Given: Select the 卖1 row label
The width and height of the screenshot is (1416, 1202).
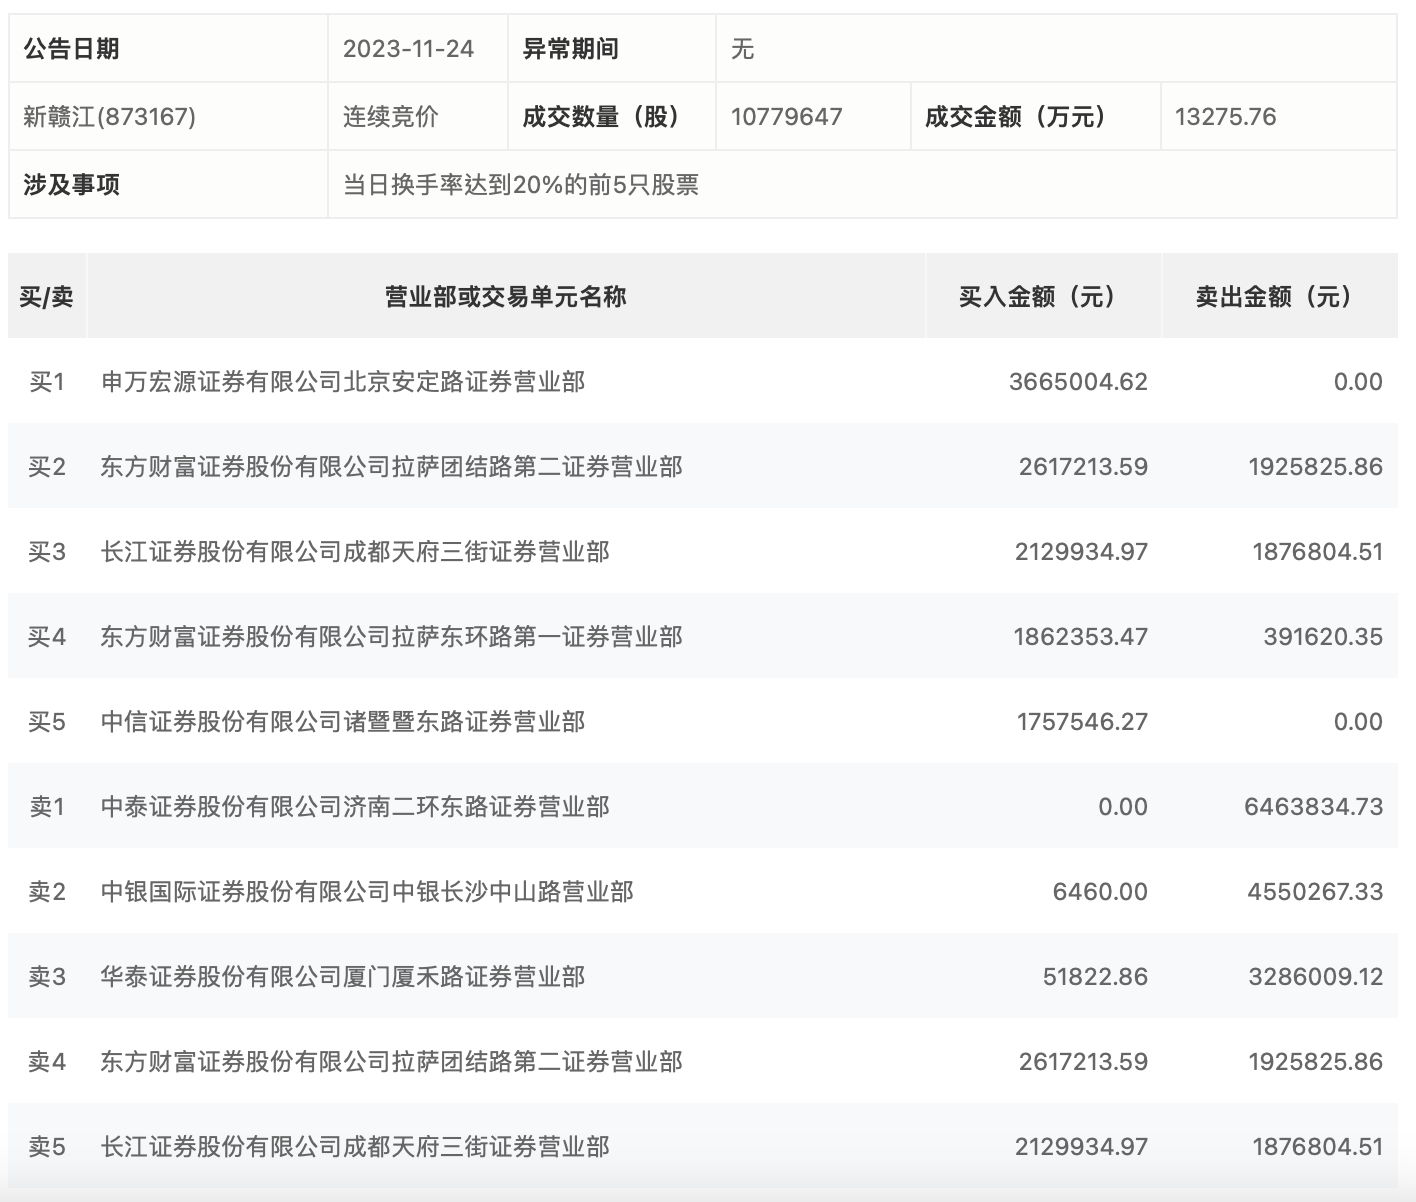Looking at the screenshot, I should click(46, 806).
